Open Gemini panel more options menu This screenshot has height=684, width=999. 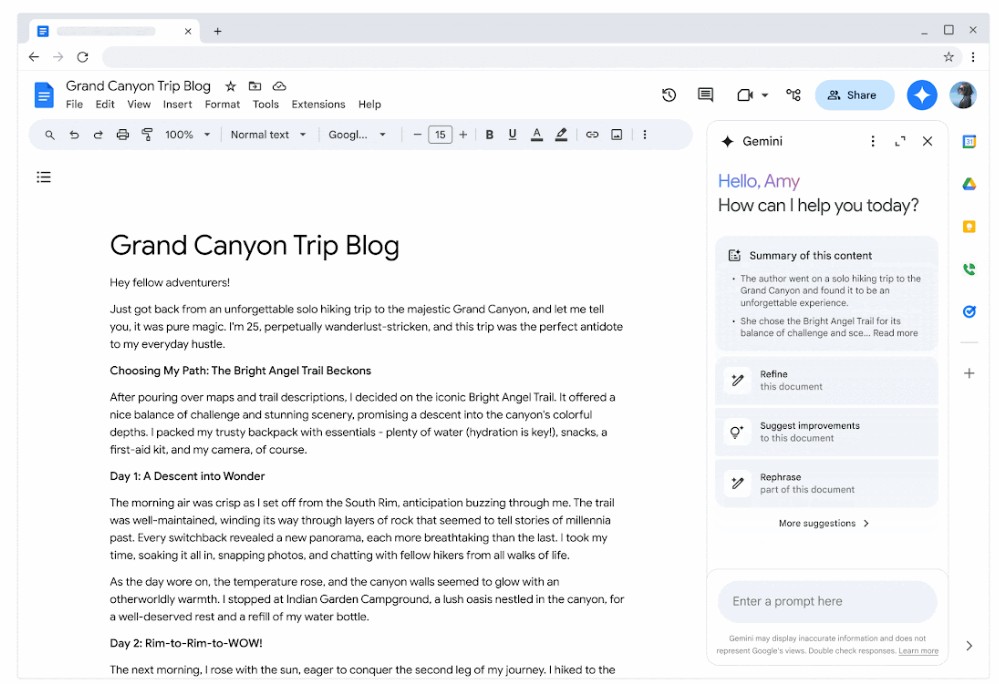(x=873, y=141)
